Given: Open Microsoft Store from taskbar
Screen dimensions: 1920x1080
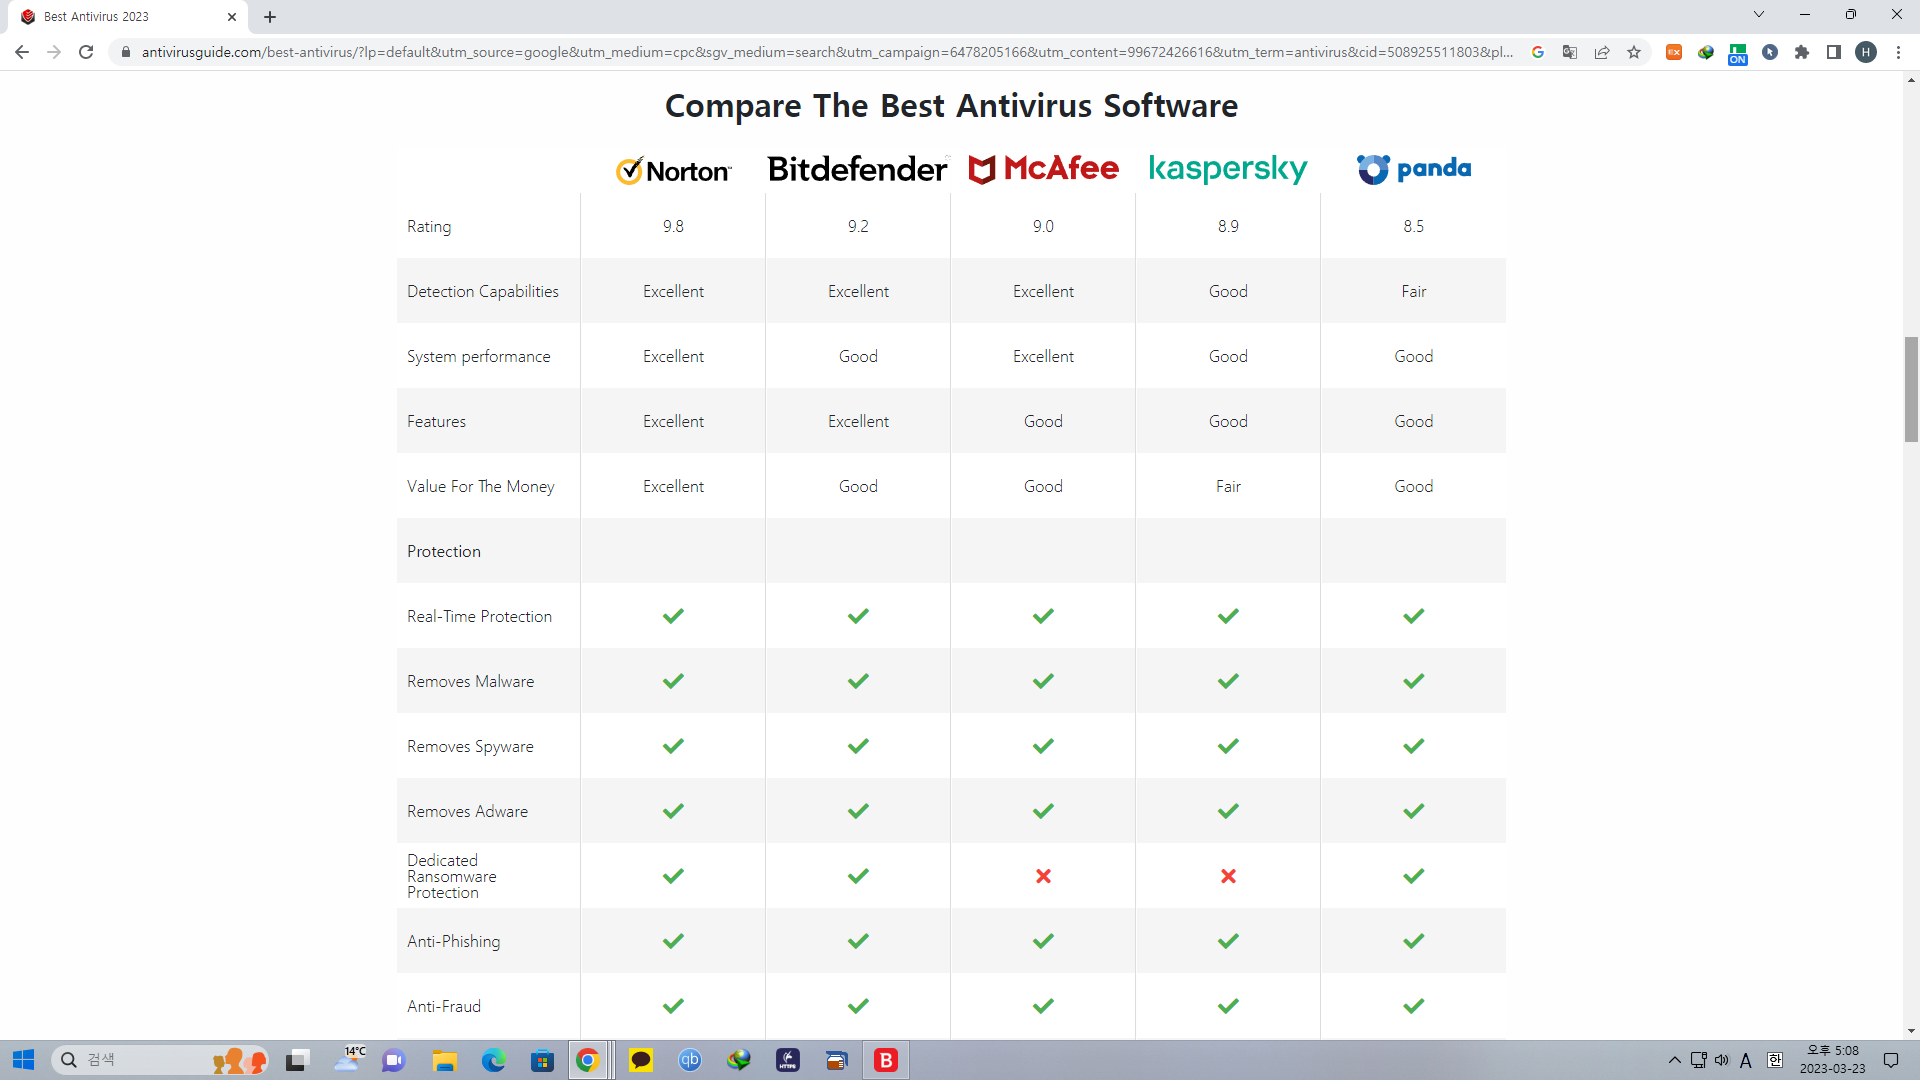Looking at the screenshot, I should [x=542, y=1060].
